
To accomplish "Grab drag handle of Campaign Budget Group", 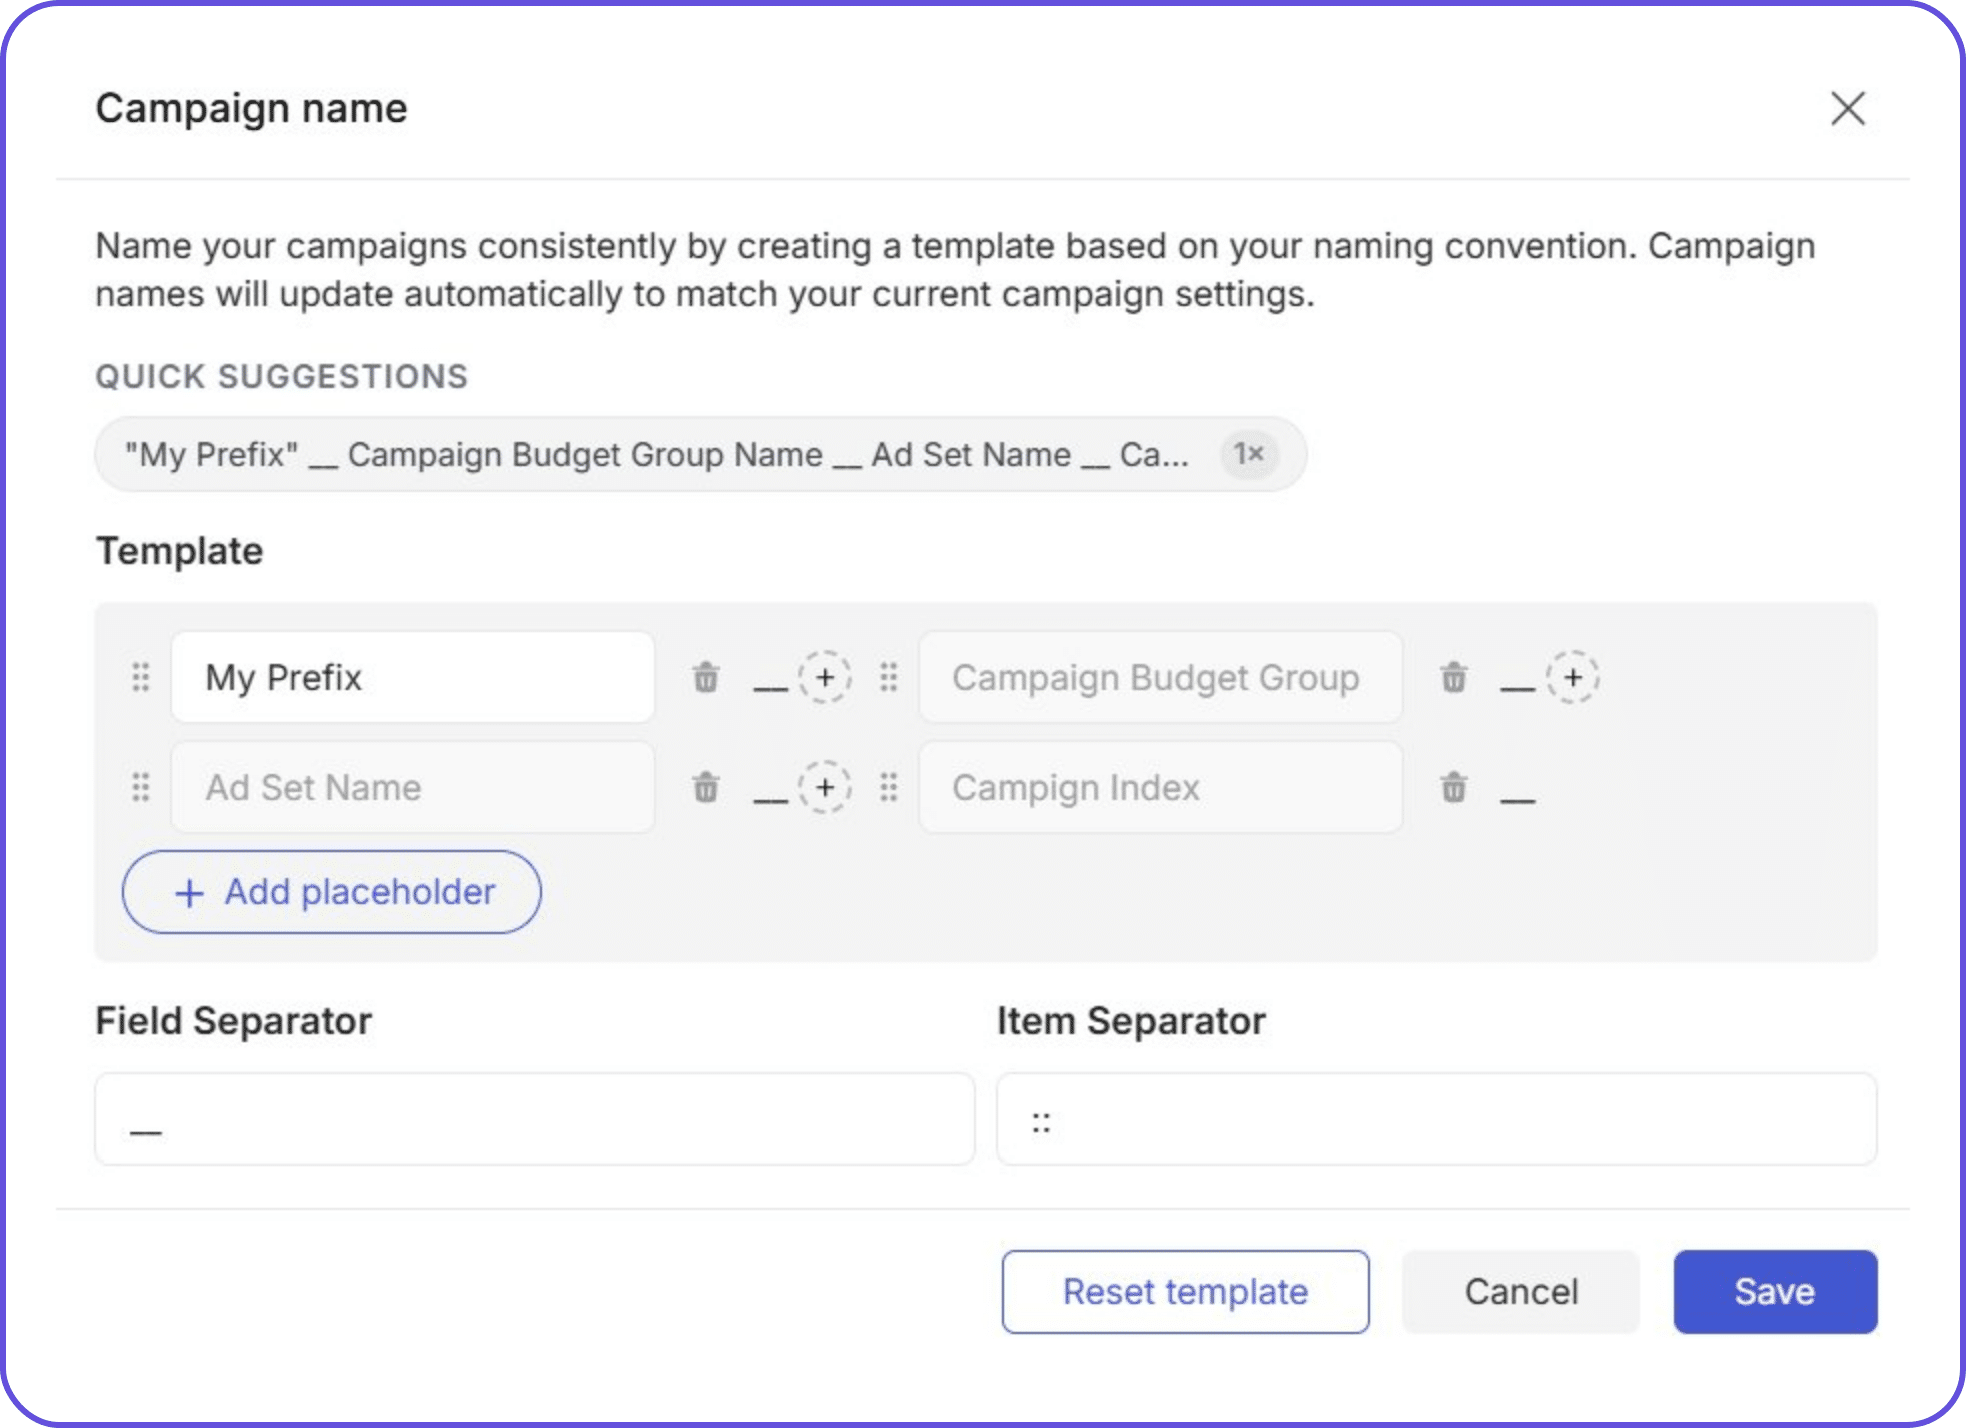I will tap(889, 677).
